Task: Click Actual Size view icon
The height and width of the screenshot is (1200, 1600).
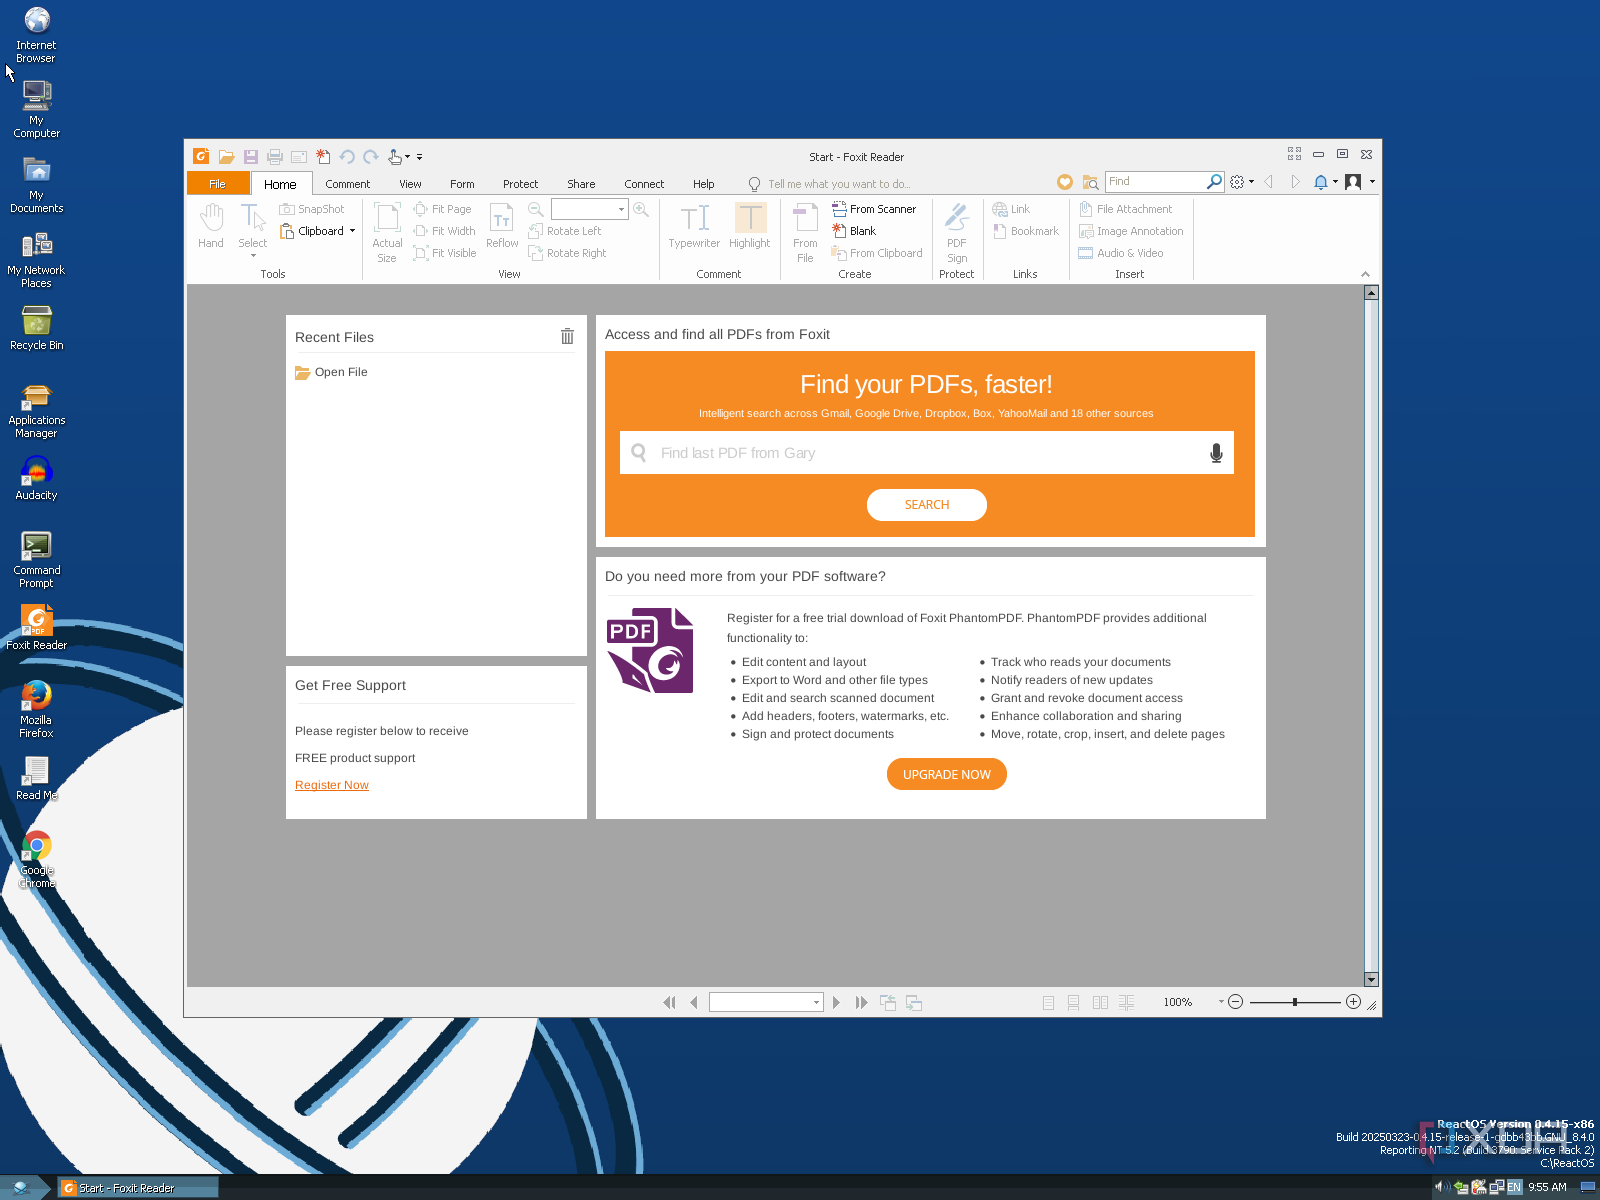Action: coord(387,232)
